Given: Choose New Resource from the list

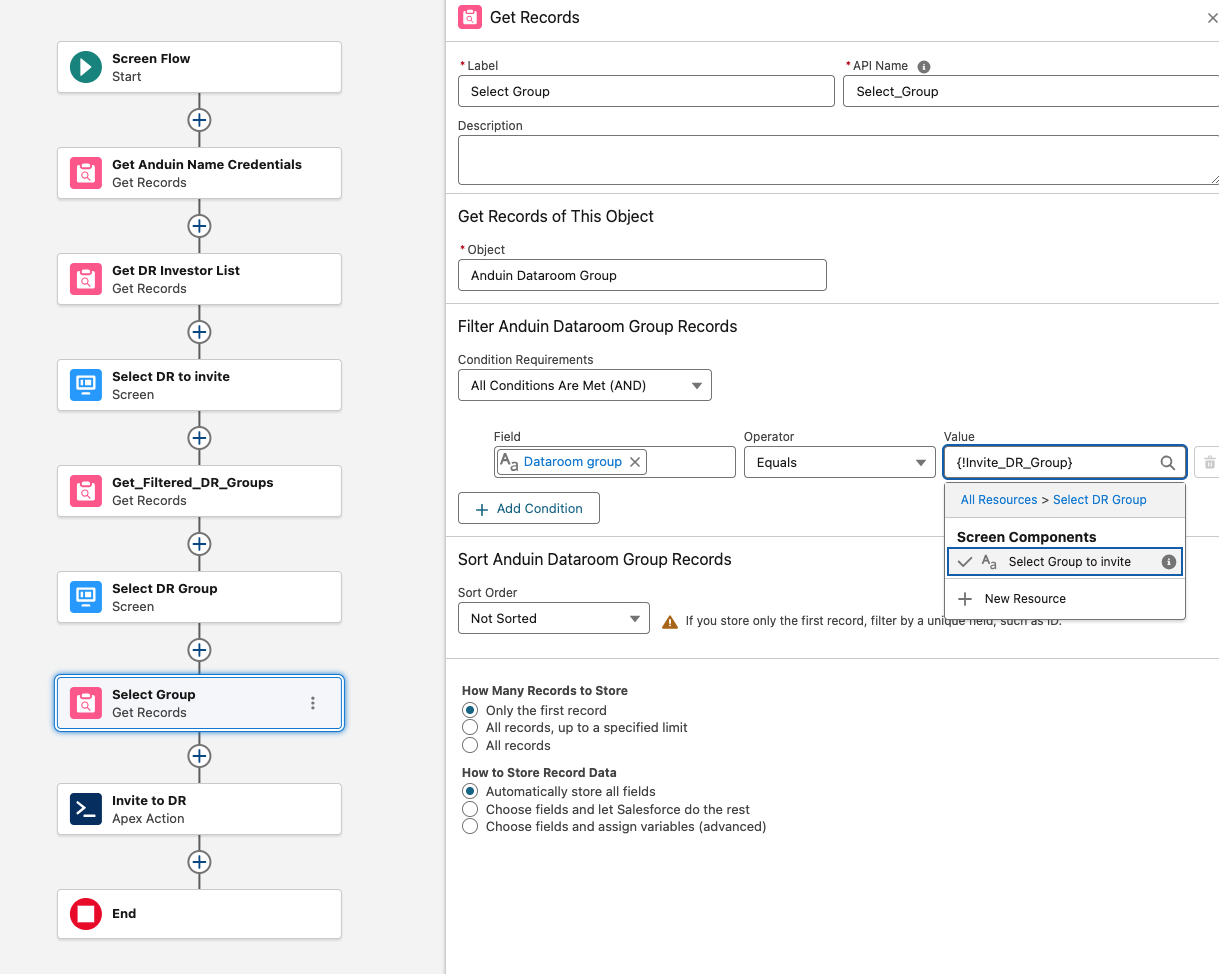Looking at the screenshot, I should pyautogui.click(x=1024, y=599).
